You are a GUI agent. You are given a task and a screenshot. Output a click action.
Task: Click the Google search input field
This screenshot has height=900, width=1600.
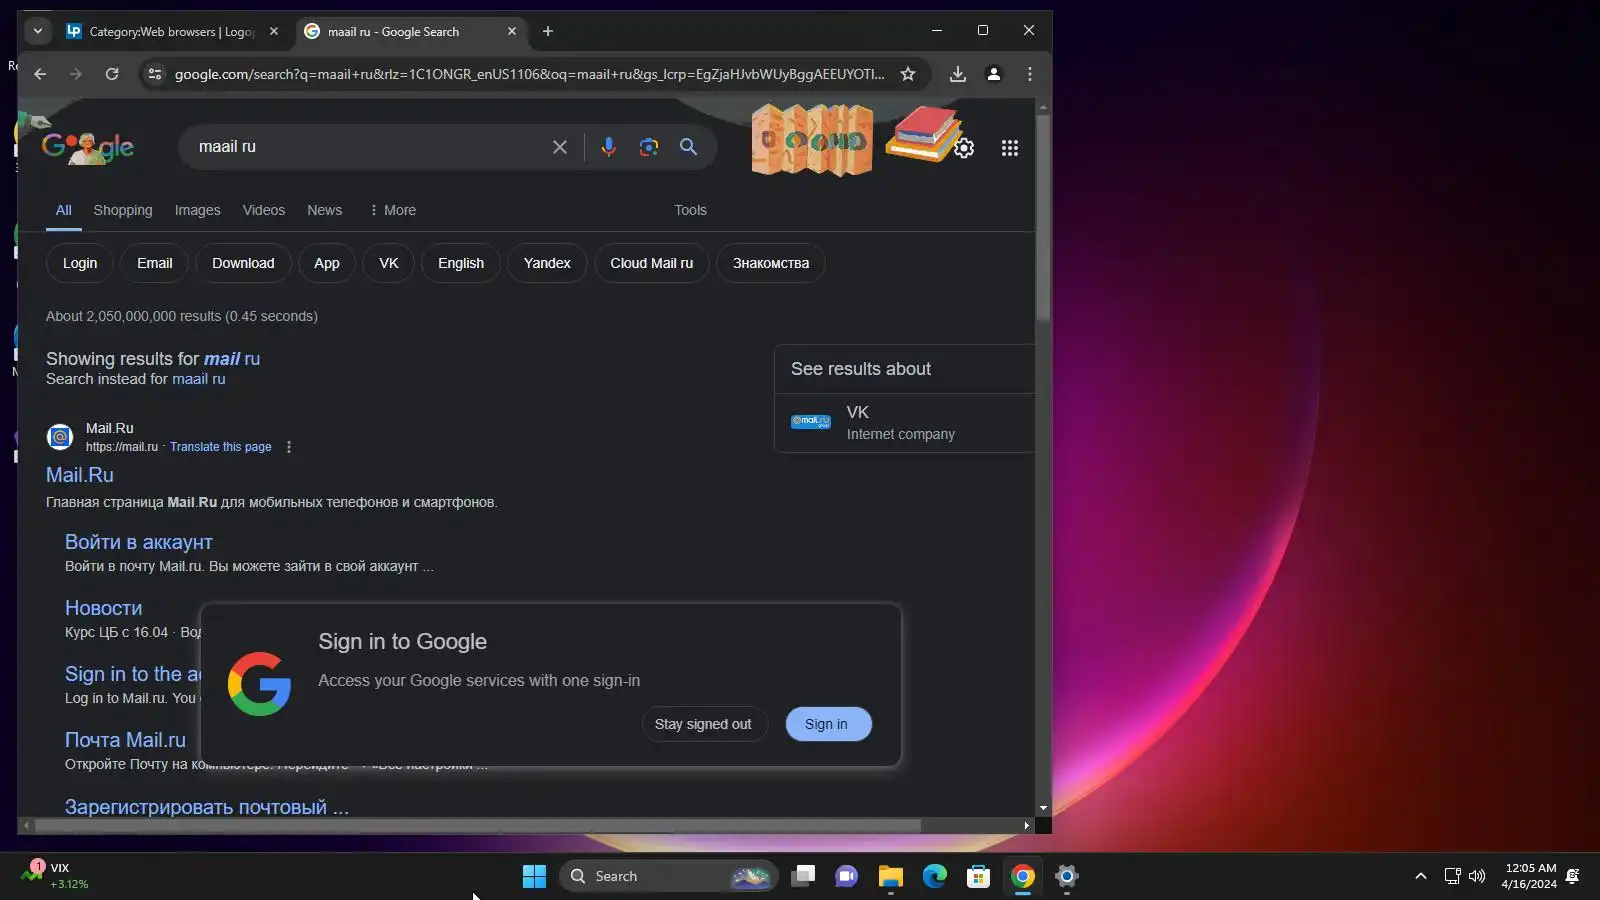pyautogui.click(x=368, y=147)
